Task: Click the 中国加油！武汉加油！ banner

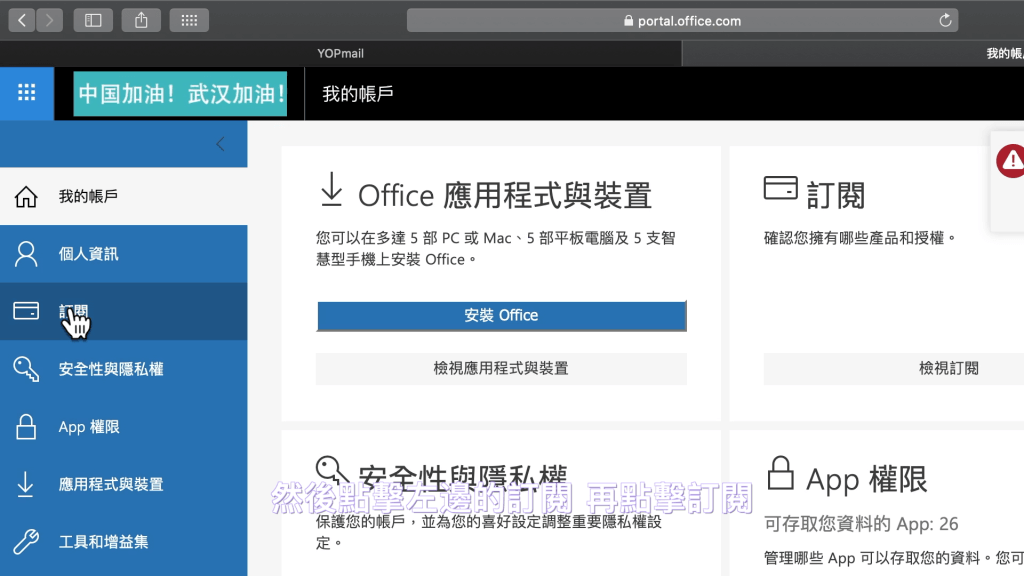Action: 180,94
